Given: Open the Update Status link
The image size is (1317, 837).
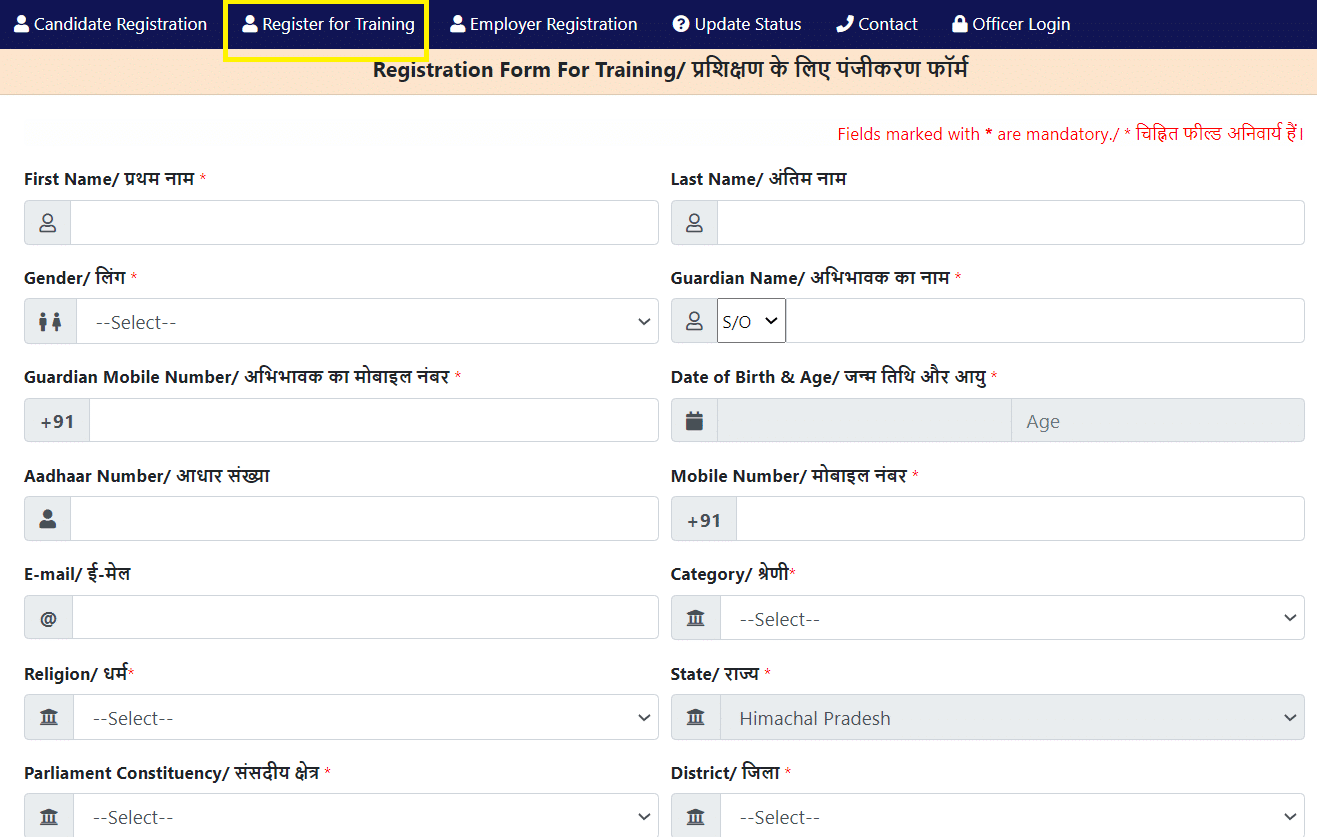Looking at the screenshot, I should (737, 24).
